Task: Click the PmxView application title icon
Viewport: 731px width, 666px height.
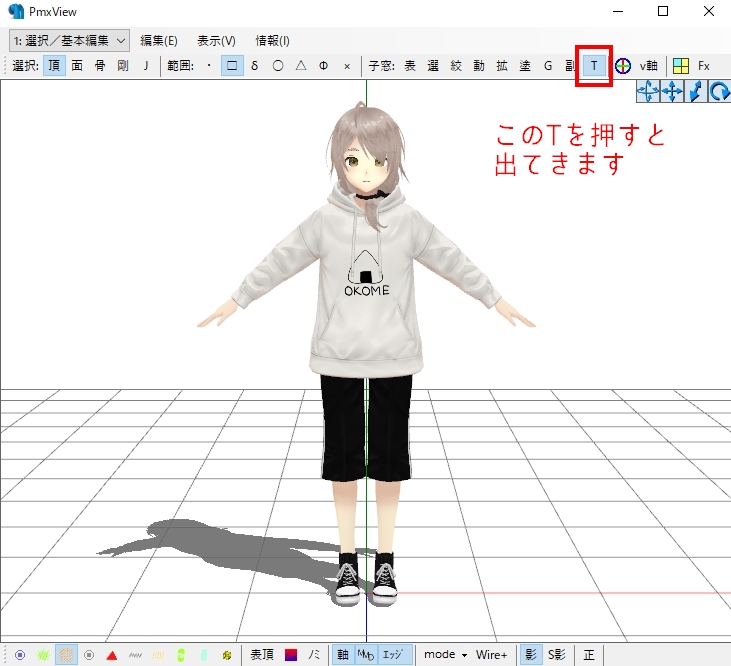Action: (x=16, y=11)
